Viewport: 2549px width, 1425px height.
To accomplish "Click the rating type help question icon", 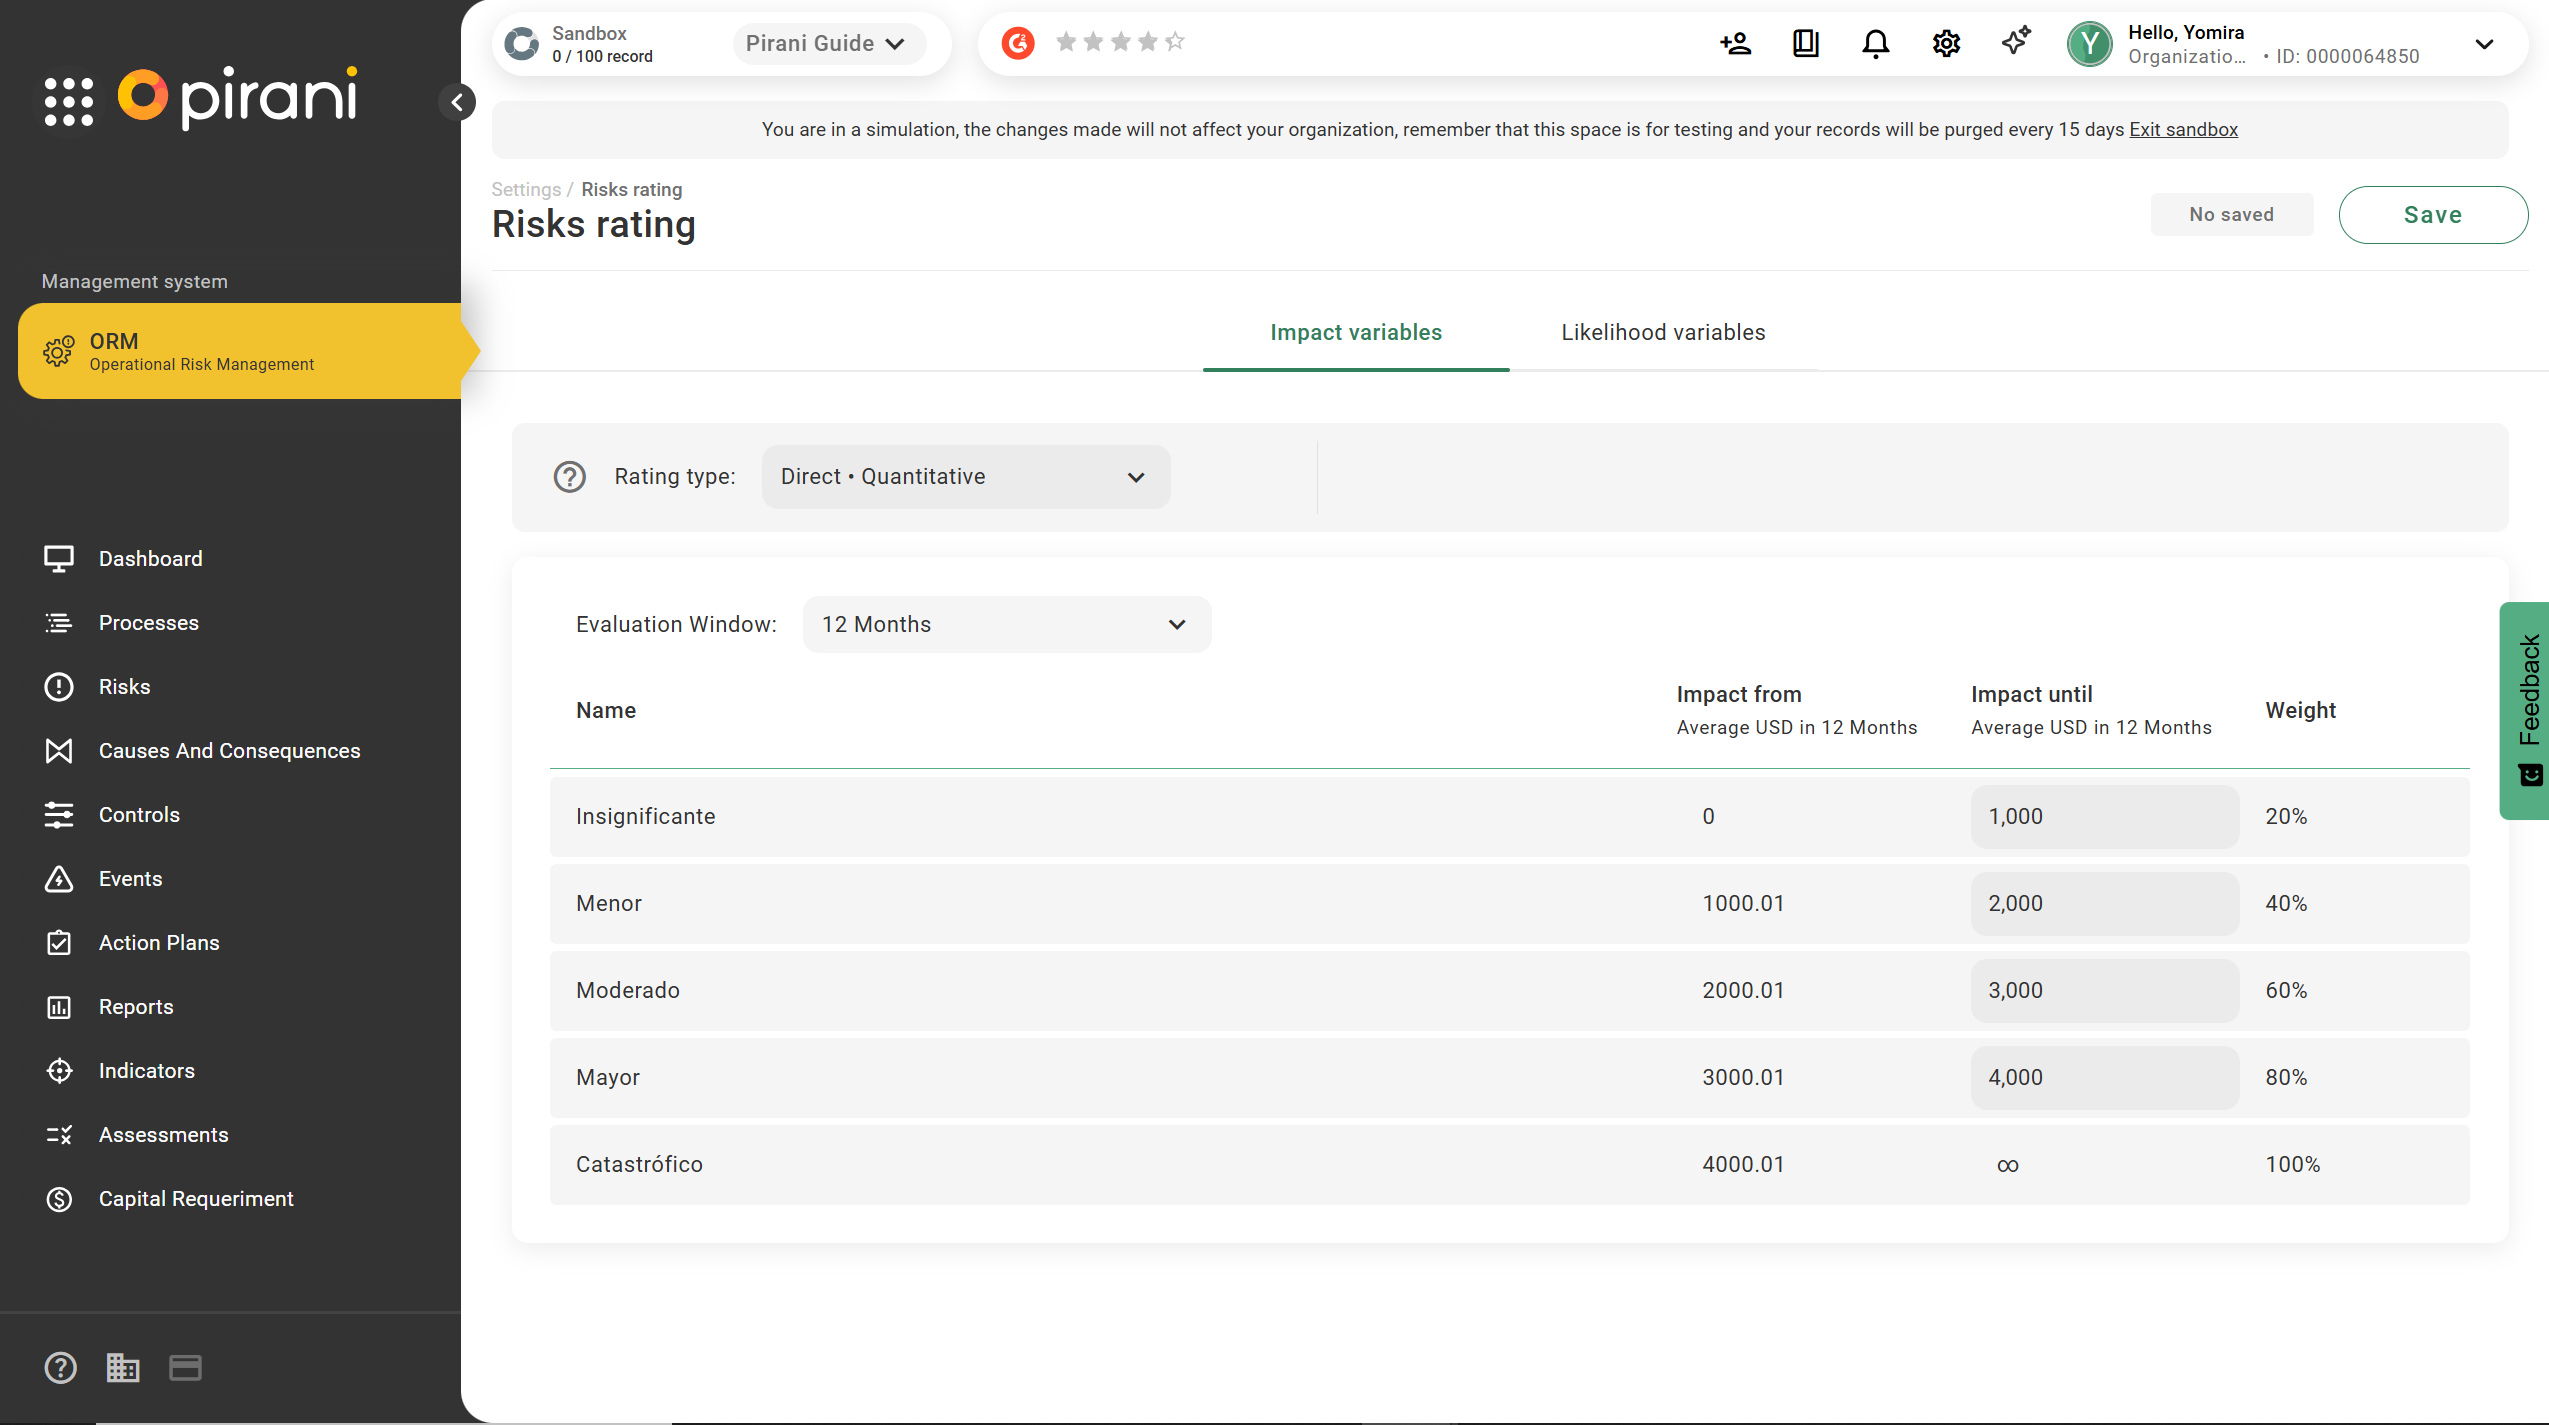I will click(570, 477).
